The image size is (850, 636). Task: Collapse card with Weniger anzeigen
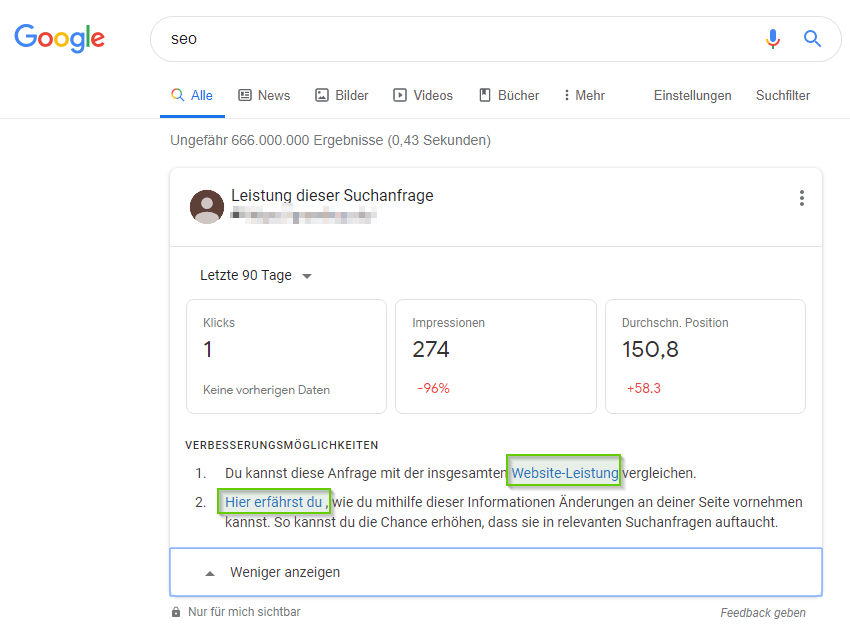[x=495, y=572]
